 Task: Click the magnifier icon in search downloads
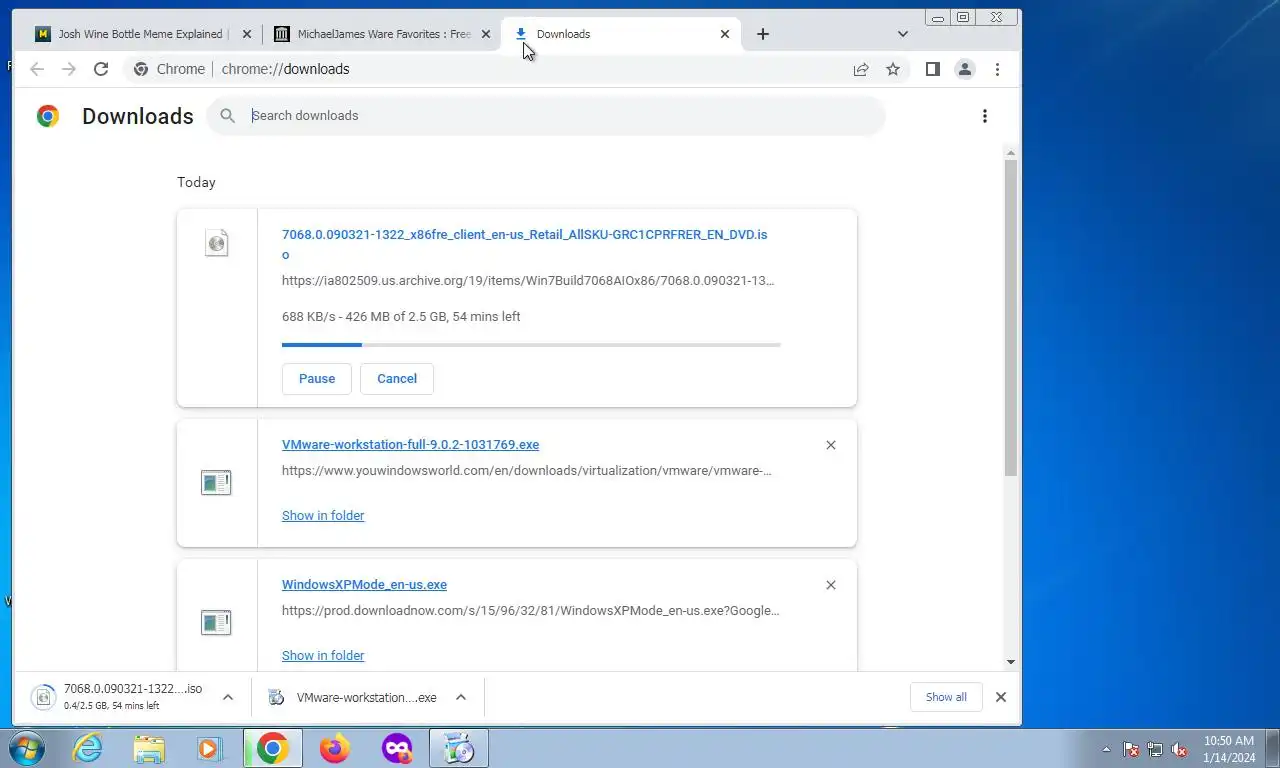click(228, 116)
